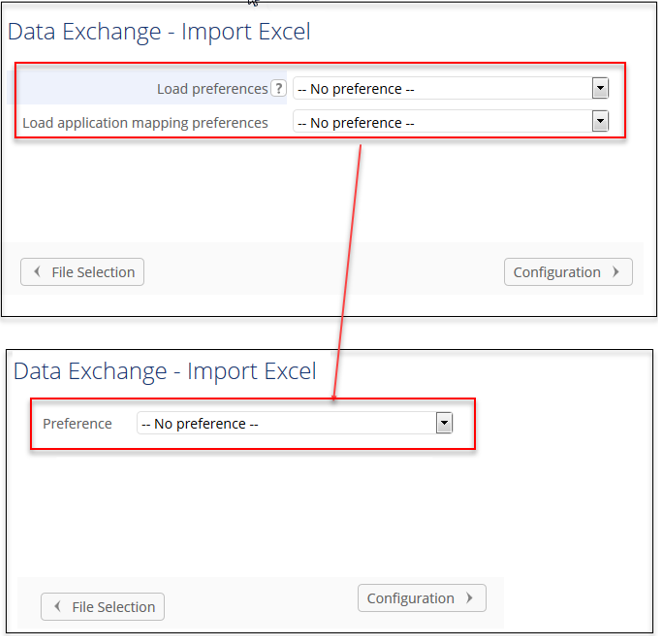Open the Load preferences dropdown arrow

(x=600, y=88)
